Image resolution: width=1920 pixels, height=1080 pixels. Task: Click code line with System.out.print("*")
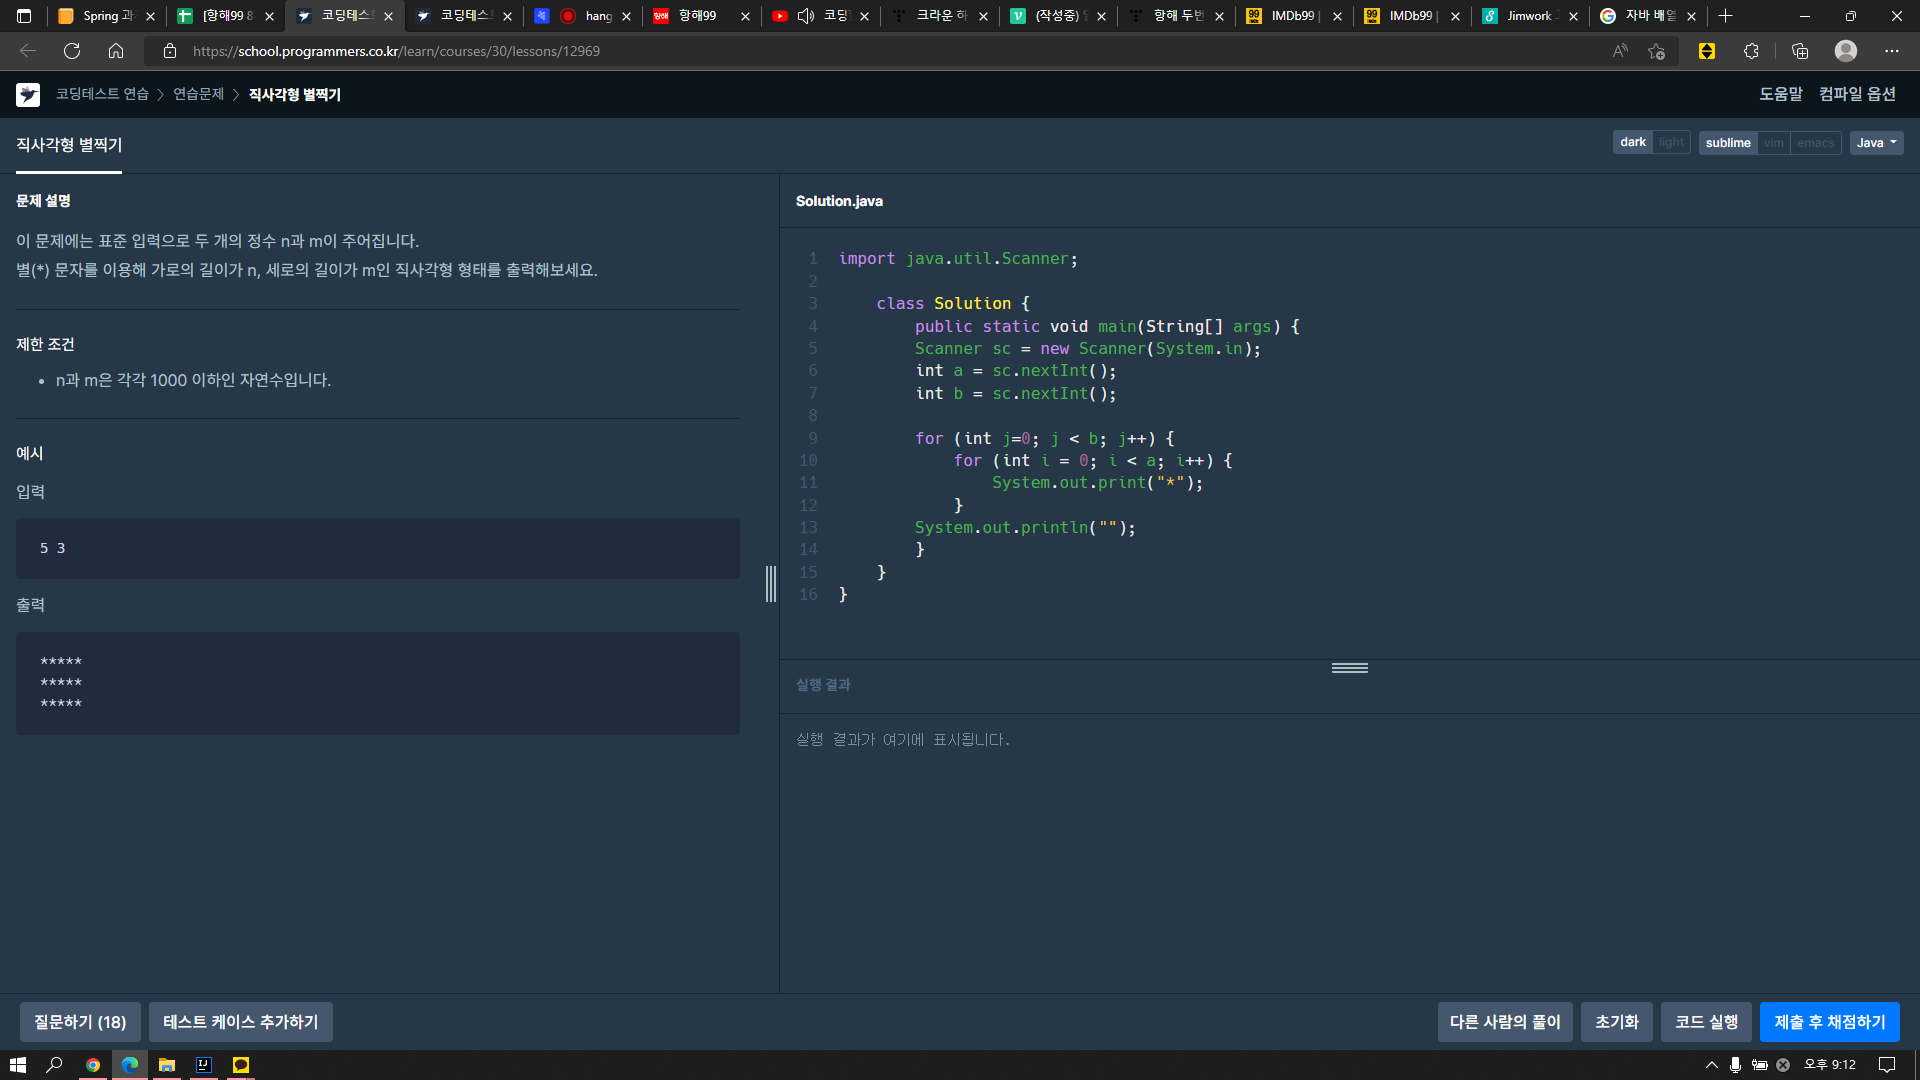pos(1098,483)
